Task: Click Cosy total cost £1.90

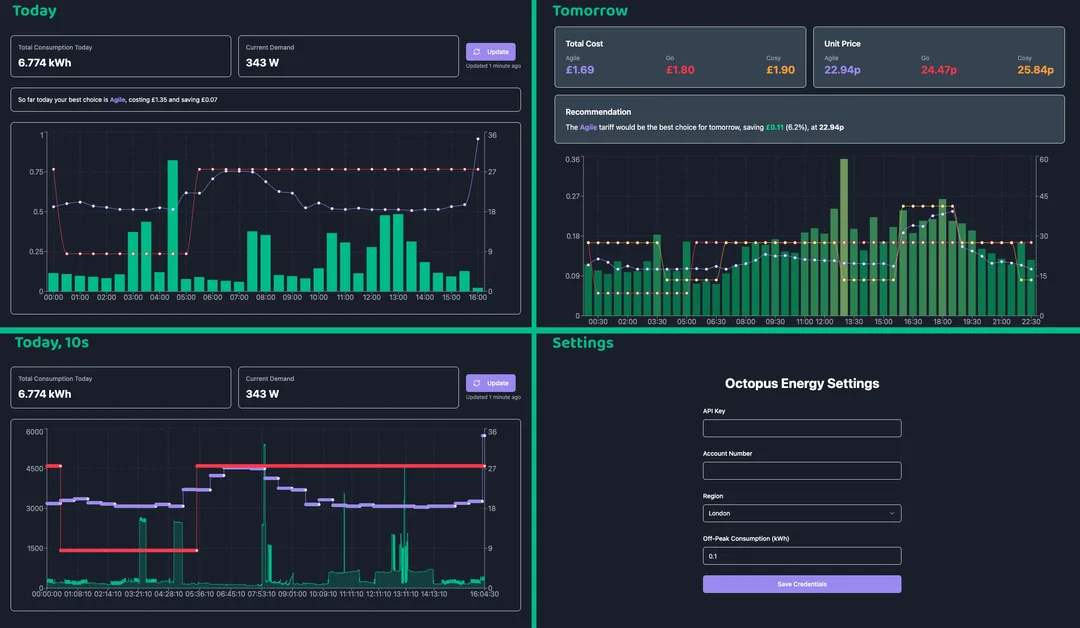Action: pos(780,70)
